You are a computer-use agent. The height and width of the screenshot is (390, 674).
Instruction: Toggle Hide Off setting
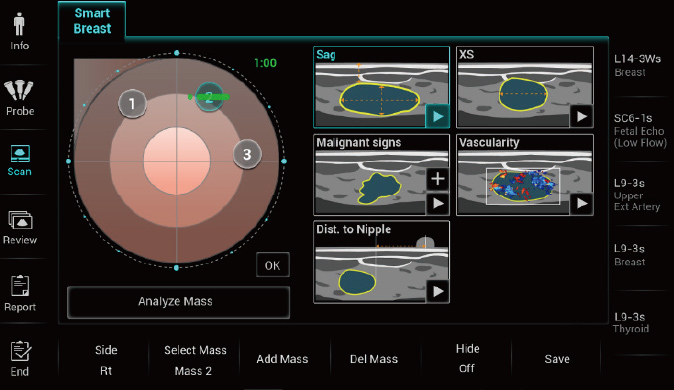click(x=467, y=358)
